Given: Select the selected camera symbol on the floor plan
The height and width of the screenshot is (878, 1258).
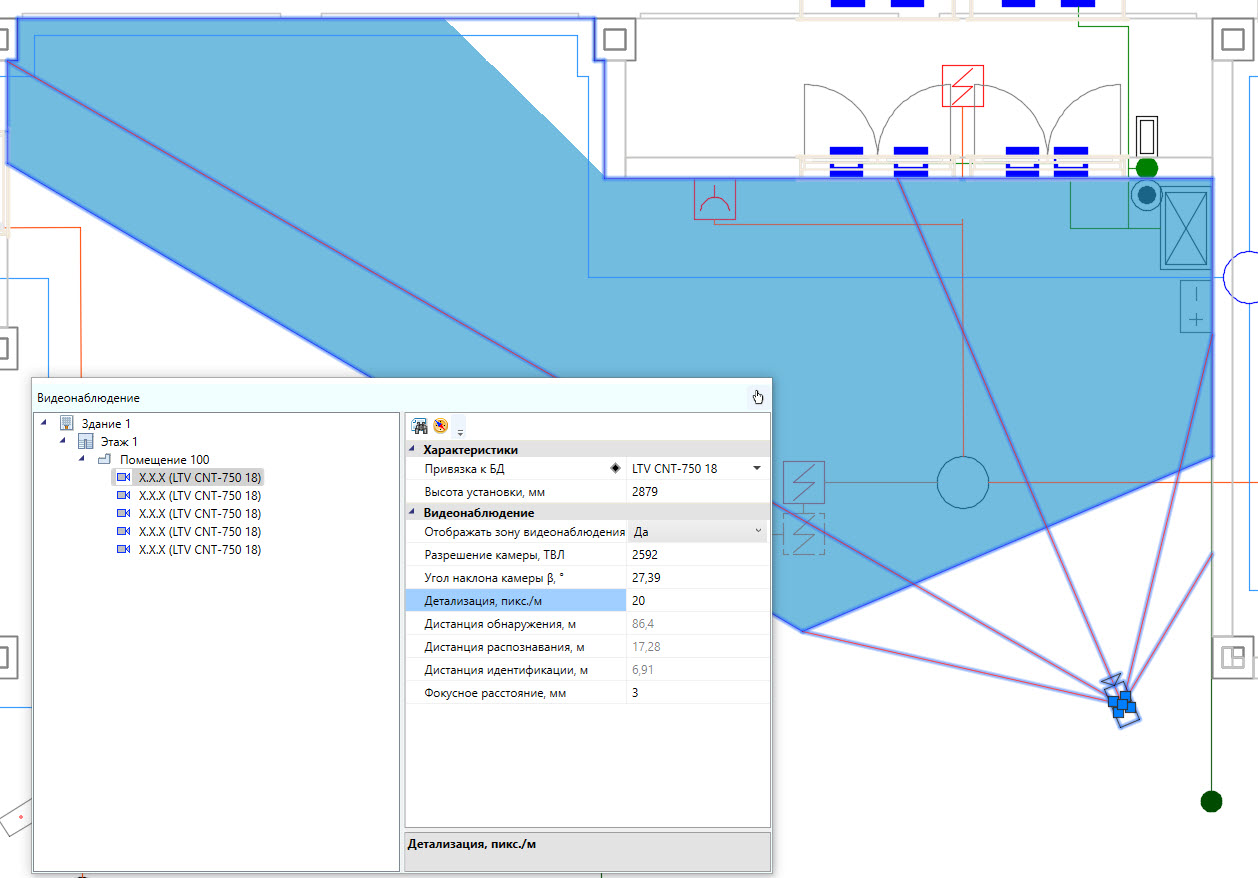Looking at the screenshot, I should (x=1123, y=704).
